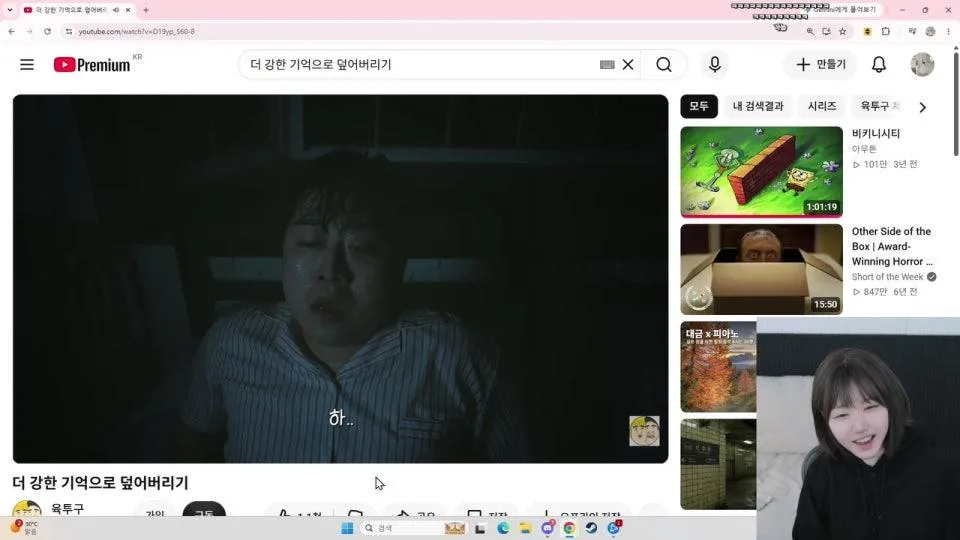Open the Chrome three-dot menu
Screen dimensions: 960x540
pyautogui.click(x=948, y=31)
